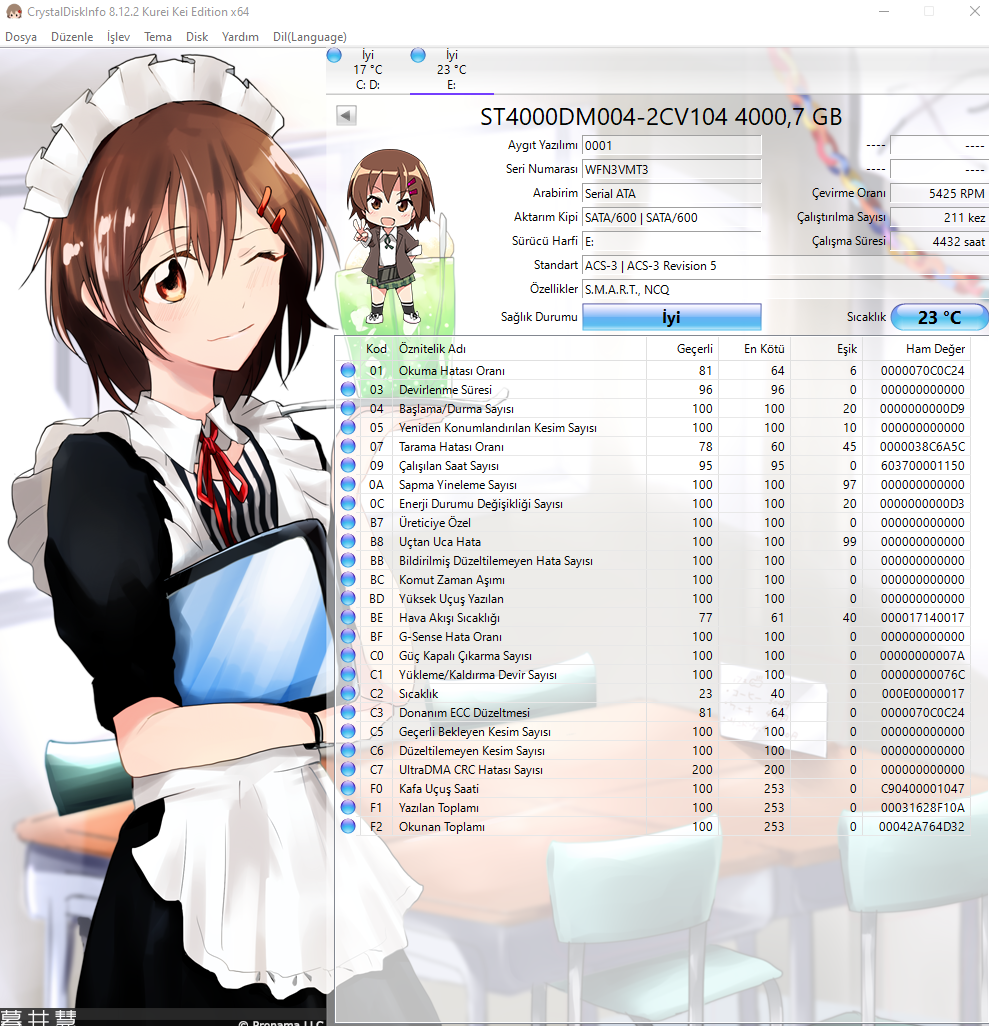Click the İyi health status button

672,317
